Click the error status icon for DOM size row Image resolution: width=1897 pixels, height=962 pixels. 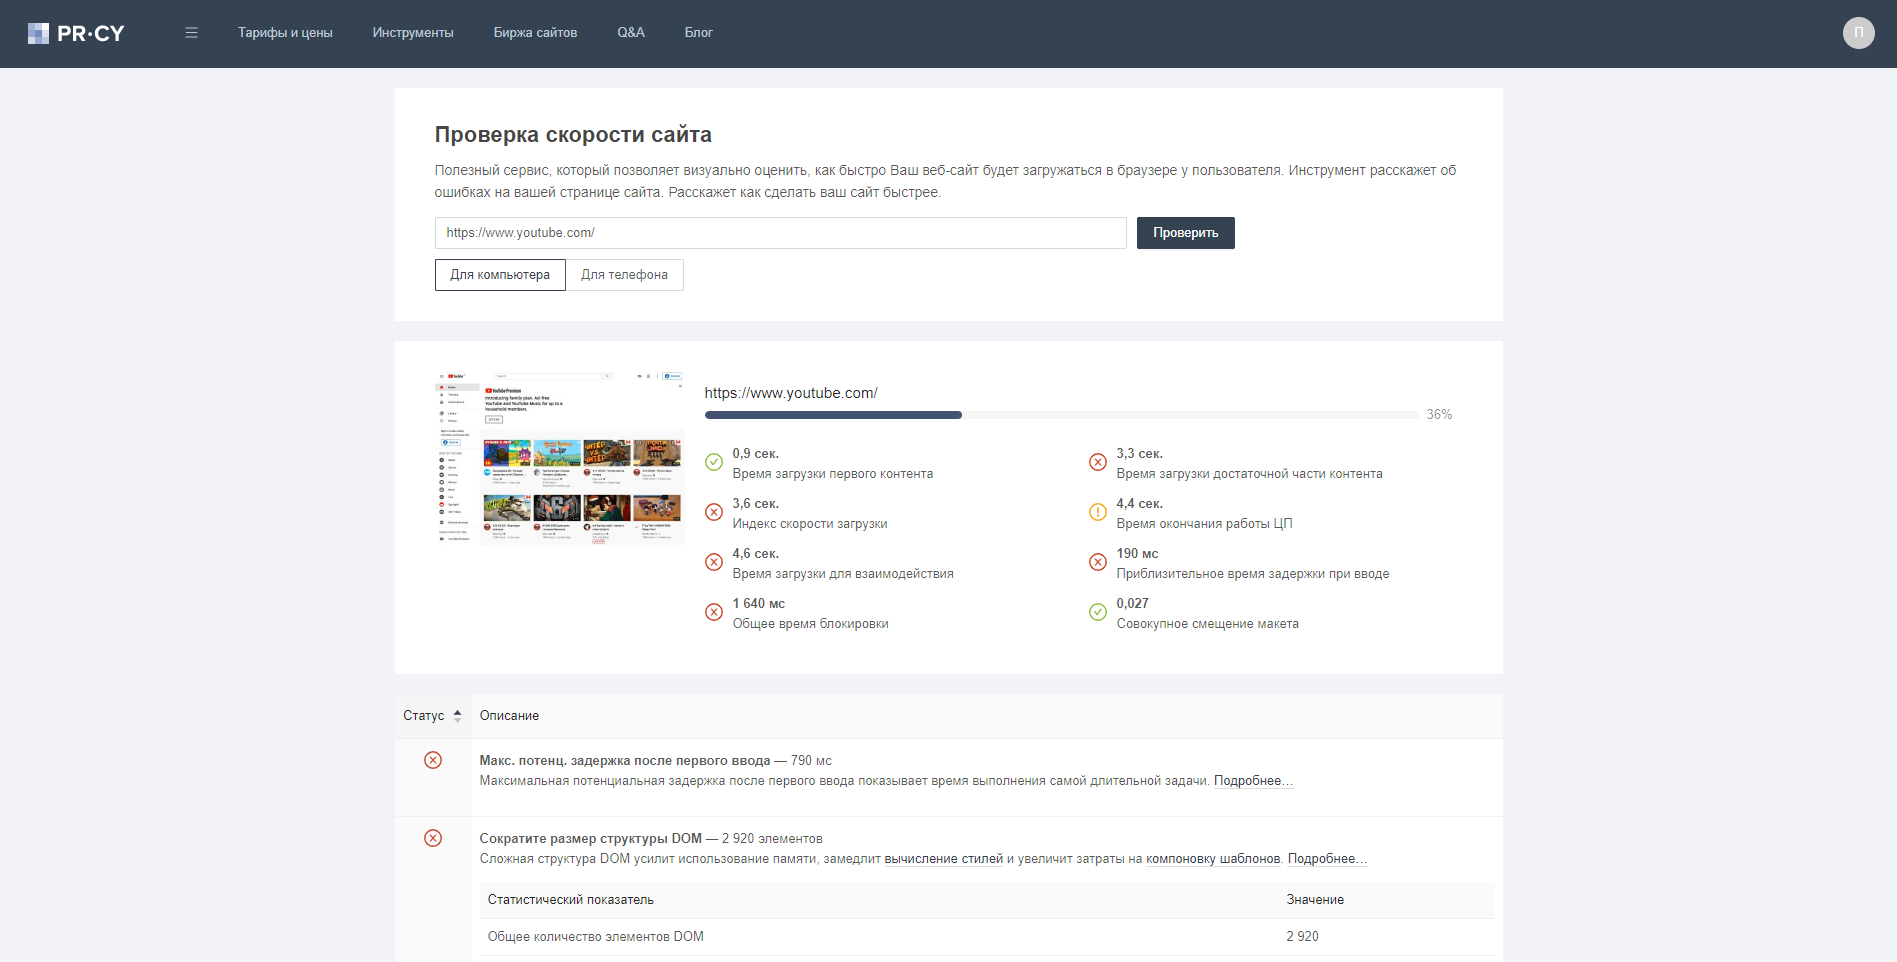click(x=433, y=838)
